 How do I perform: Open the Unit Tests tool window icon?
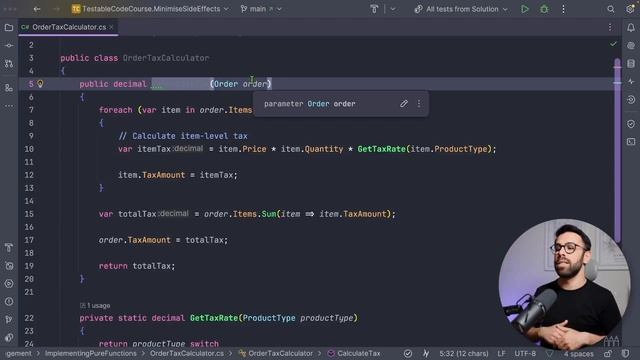9,337
